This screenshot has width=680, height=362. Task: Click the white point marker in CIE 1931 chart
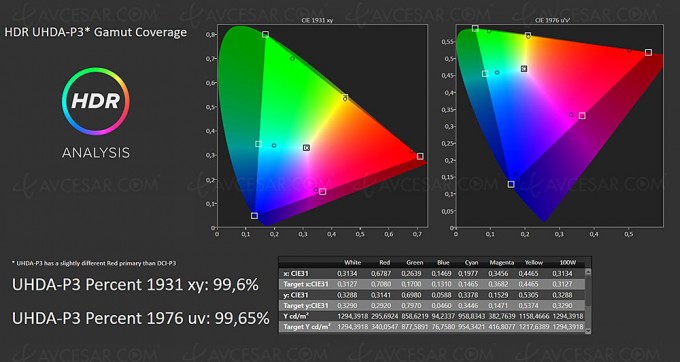click(x=307, y=148)
